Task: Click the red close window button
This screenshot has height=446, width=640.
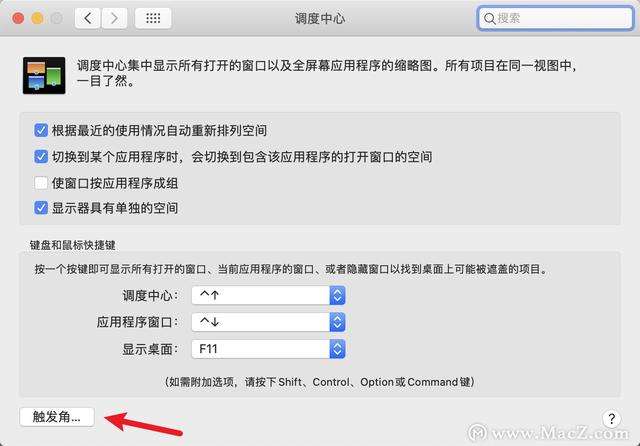Action: (18, 18)
